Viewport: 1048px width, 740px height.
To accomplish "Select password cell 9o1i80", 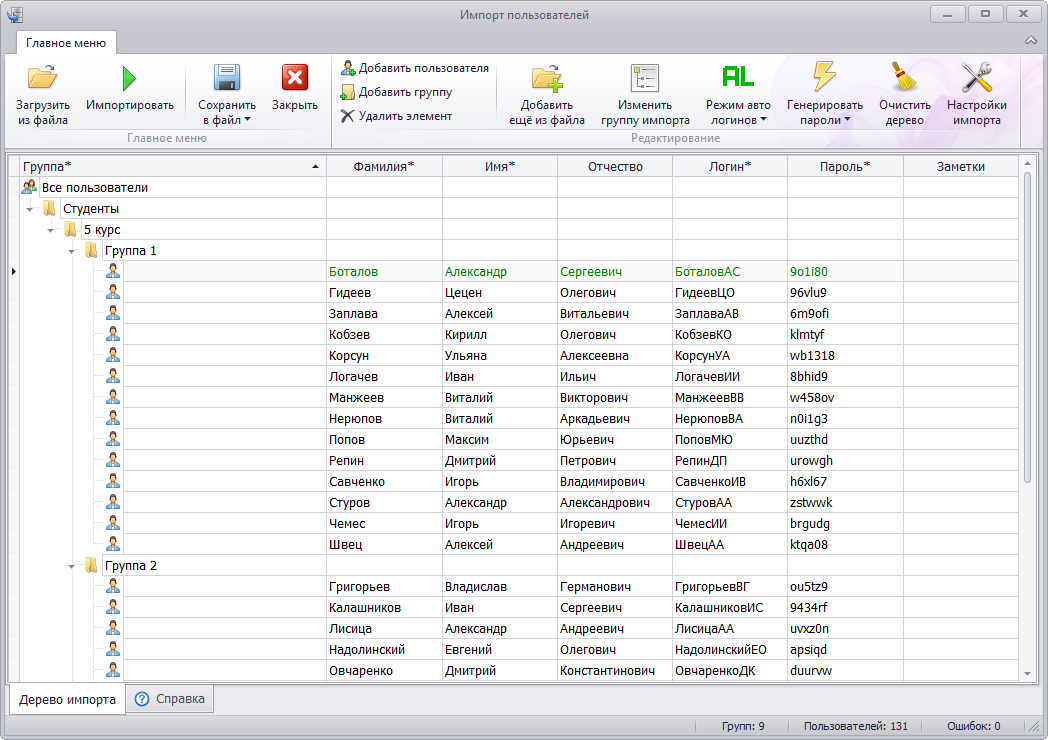I will [845, 271].
